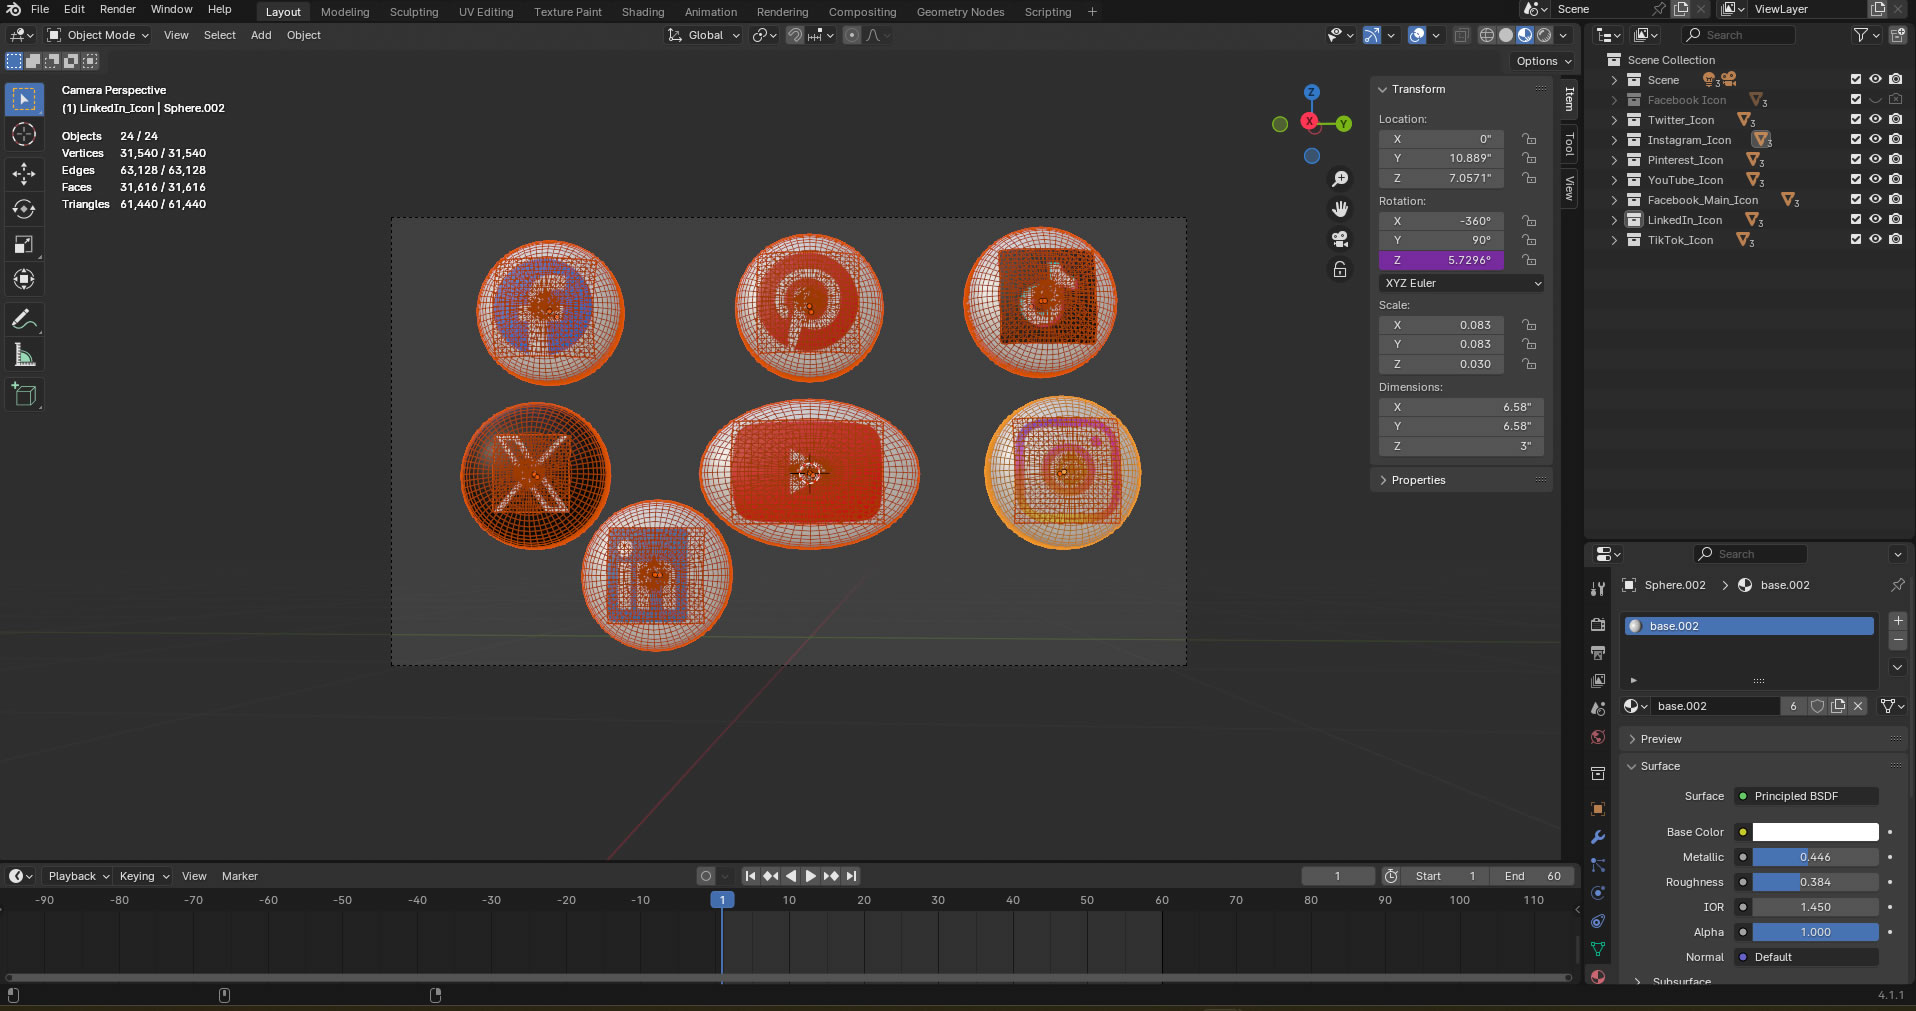Switch to the UV Editing workspace tab
This screenshot has height=1011, width=1916.
486,12
